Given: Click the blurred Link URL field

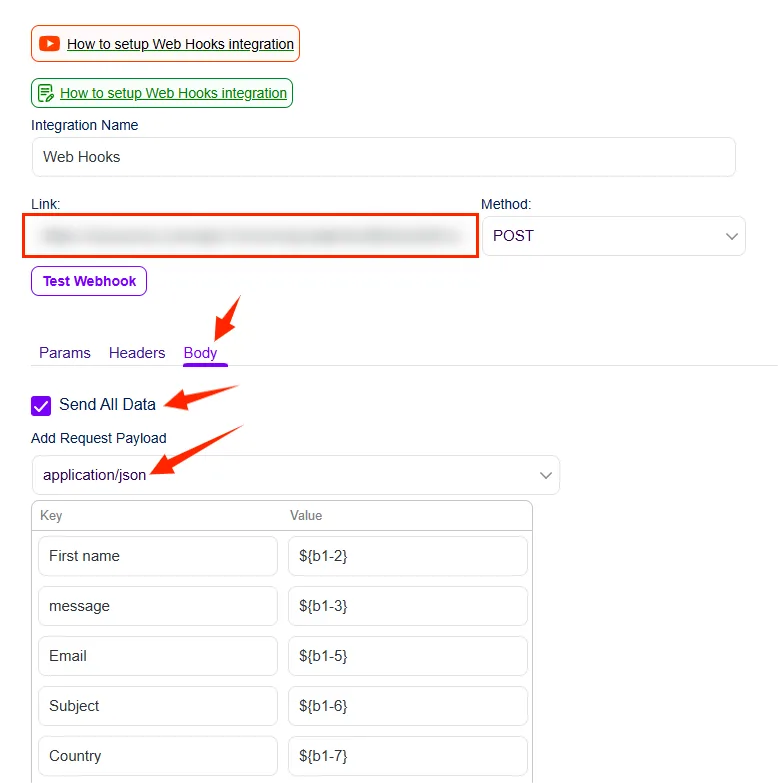Looking at the screenshot, I should tap(251, 236).
